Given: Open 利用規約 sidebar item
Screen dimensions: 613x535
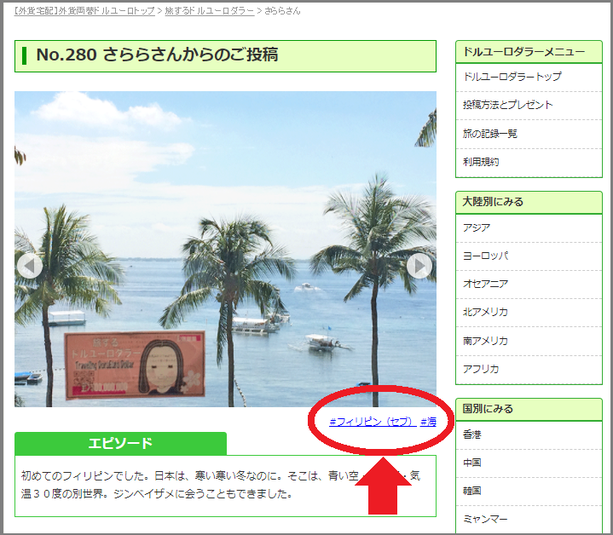Looking at the screenshot, I should 481,161.
